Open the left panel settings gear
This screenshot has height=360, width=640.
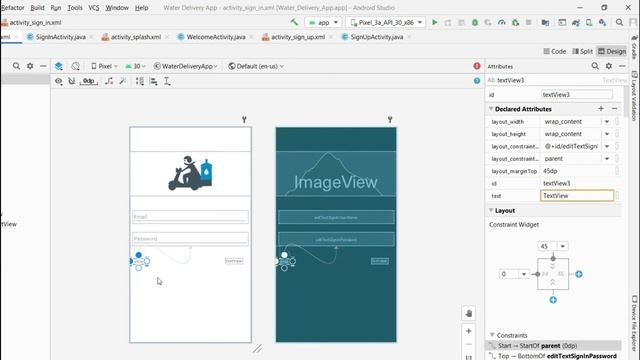pyautogui.click(x=30, y=66)
